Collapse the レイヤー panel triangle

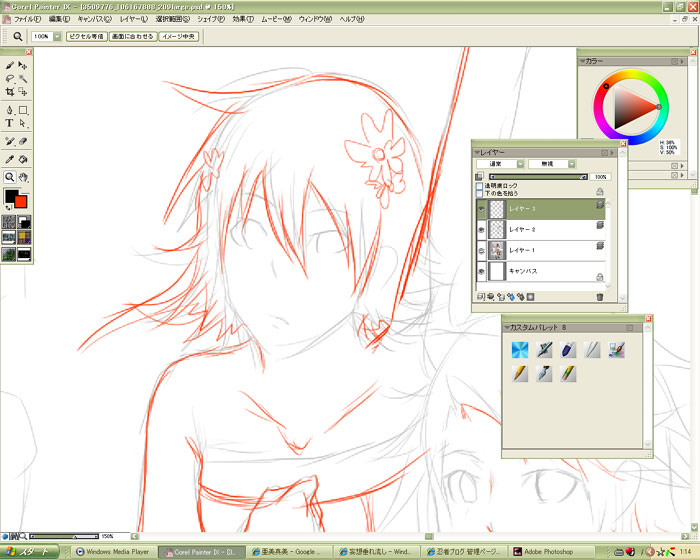[x=478, y=152]
